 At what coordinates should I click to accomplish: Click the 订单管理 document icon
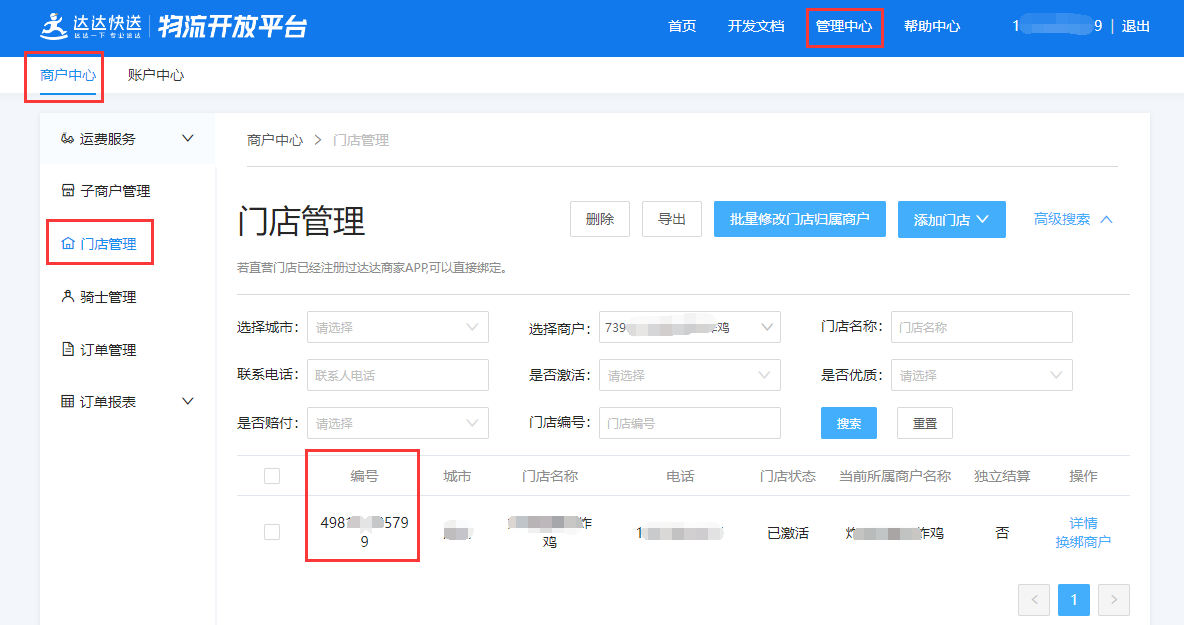pos(68,349)
